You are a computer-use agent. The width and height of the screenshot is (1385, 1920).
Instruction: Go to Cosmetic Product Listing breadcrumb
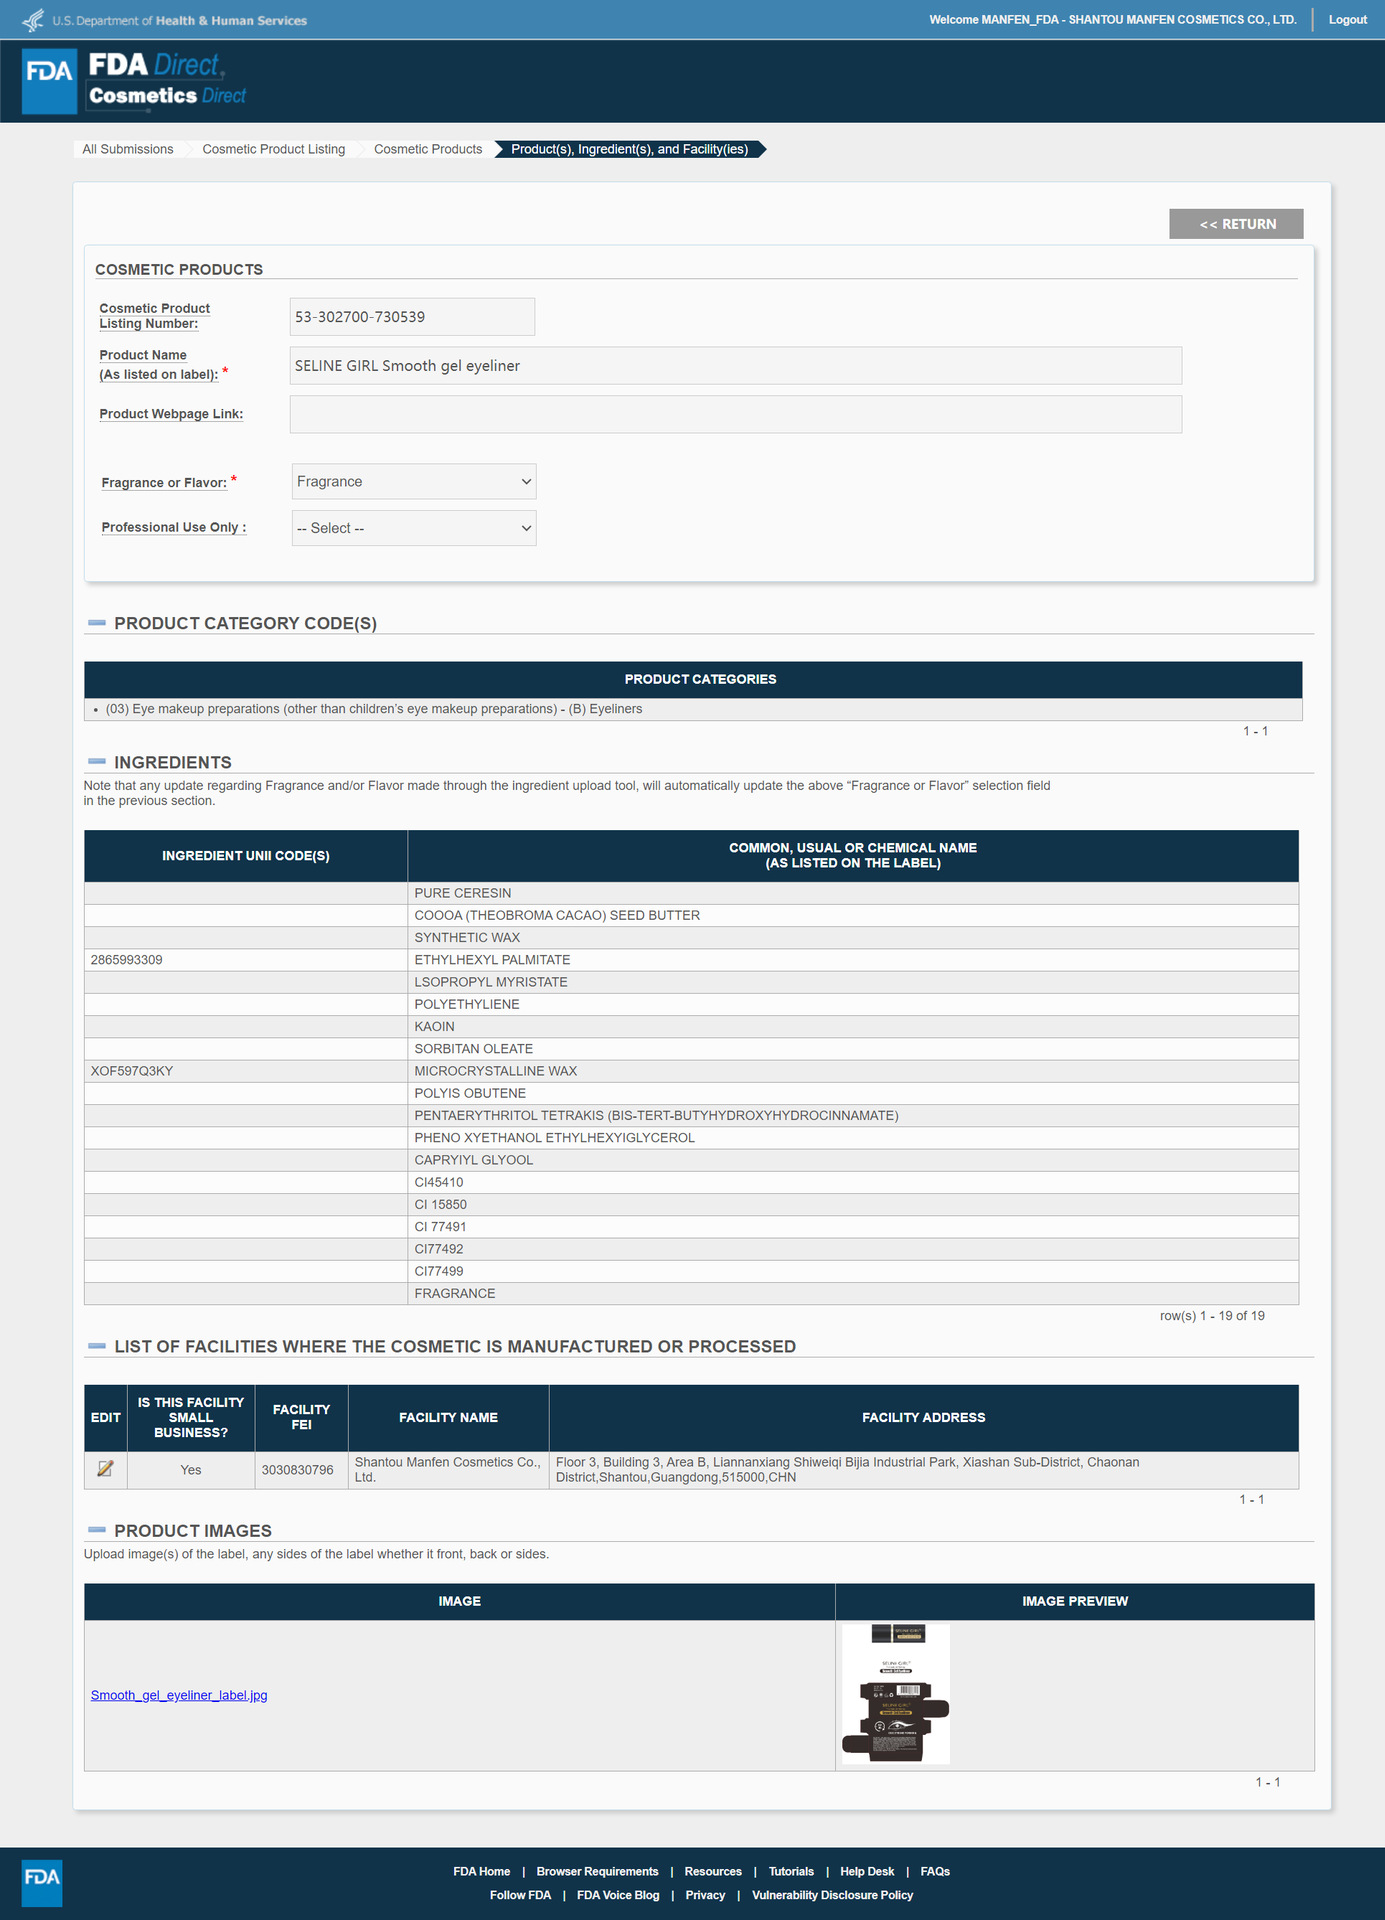[x=274, y=149]
